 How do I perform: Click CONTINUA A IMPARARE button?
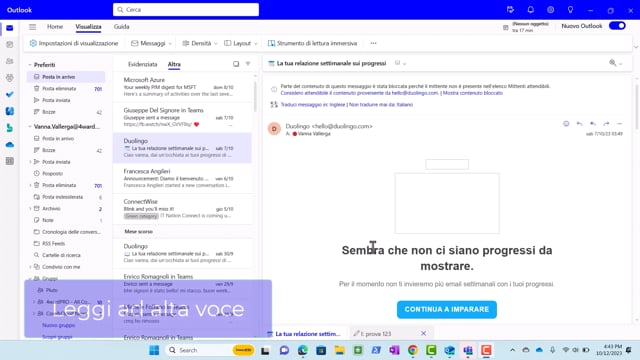point(447,309)
